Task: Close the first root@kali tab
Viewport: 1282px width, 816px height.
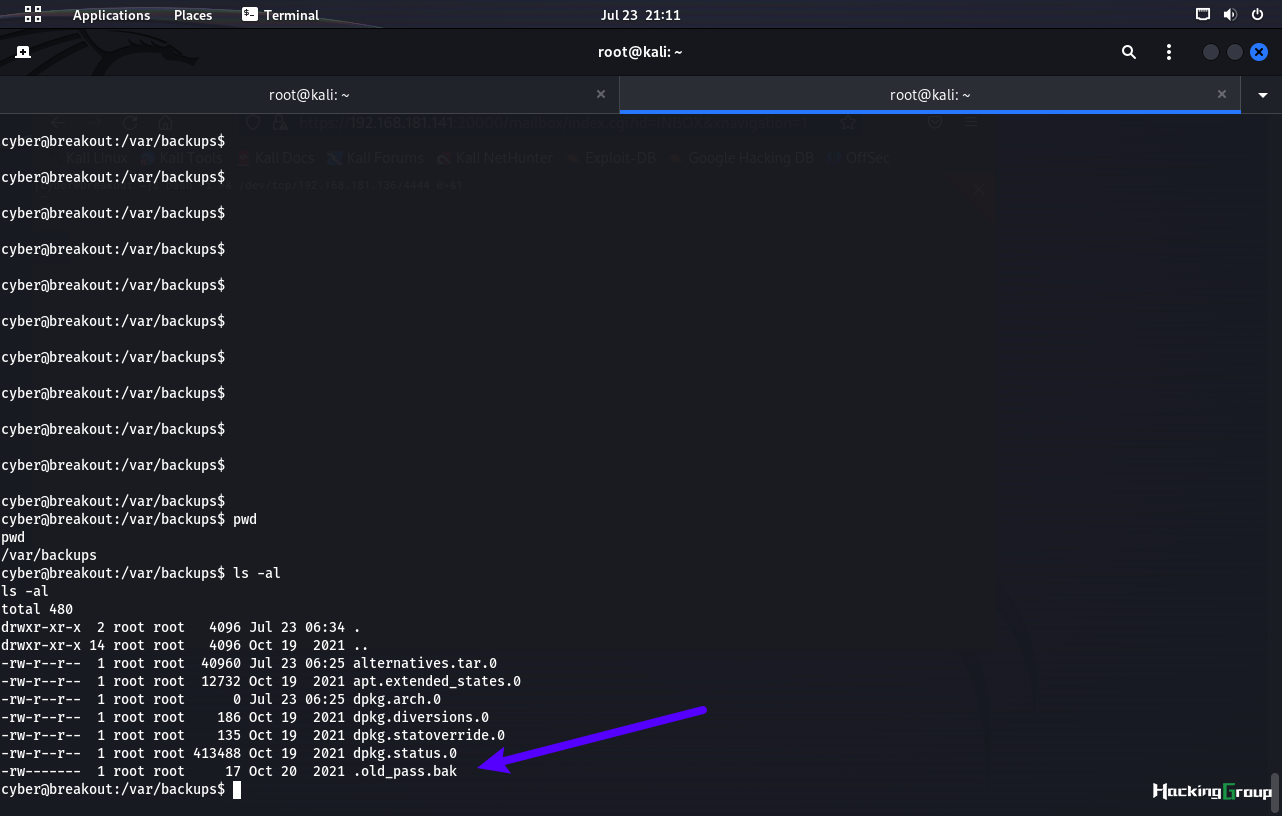Action: pyautogui.click(x=601, y=94)
